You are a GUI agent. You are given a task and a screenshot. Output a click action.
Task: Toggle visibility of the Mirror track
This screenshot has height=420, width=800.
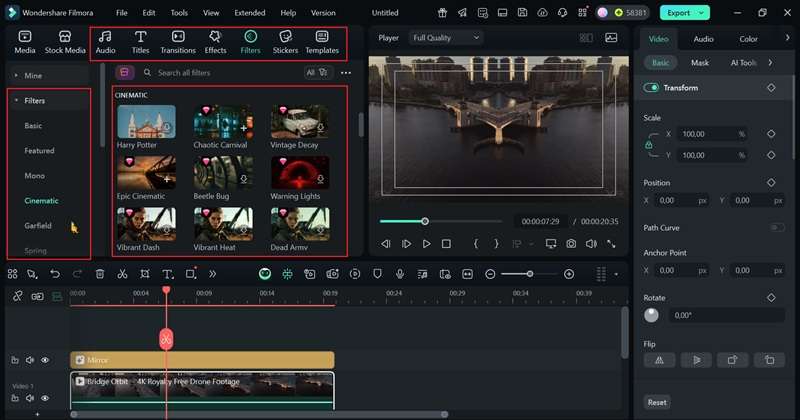click(x=45, y=360)
